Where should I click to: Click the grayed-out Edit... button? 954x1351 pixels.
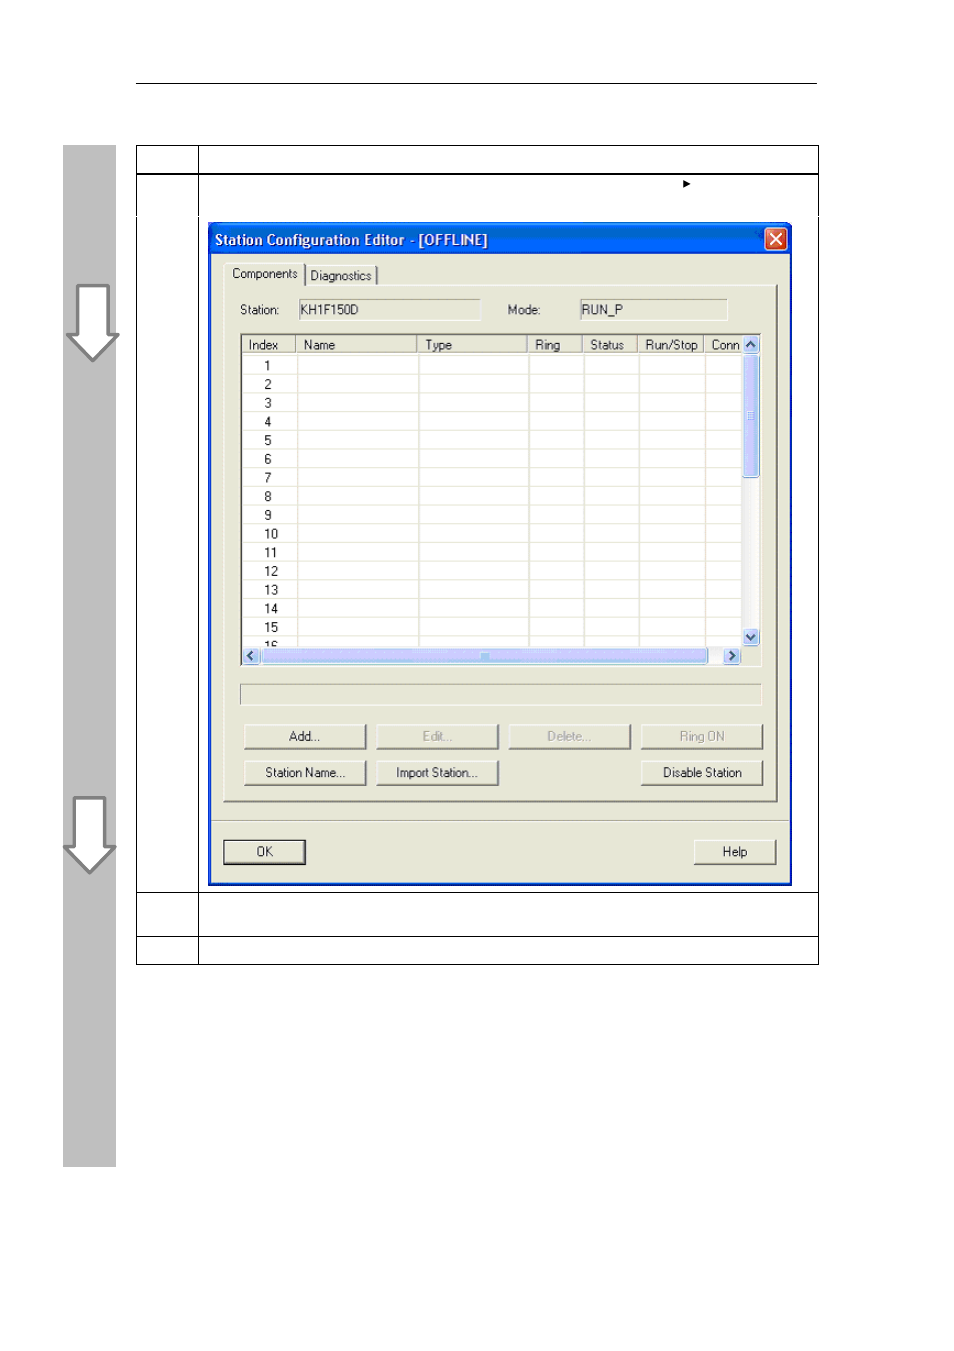coord(437,736)
